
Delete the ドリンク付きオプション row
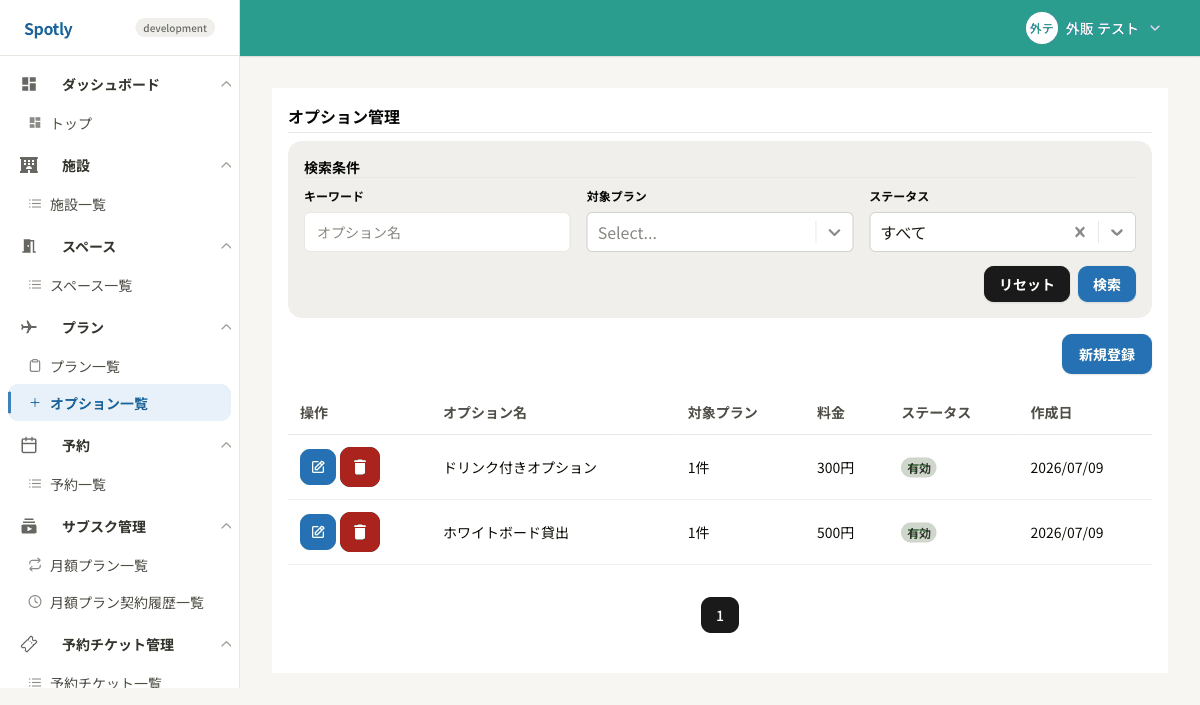point(360,467)
